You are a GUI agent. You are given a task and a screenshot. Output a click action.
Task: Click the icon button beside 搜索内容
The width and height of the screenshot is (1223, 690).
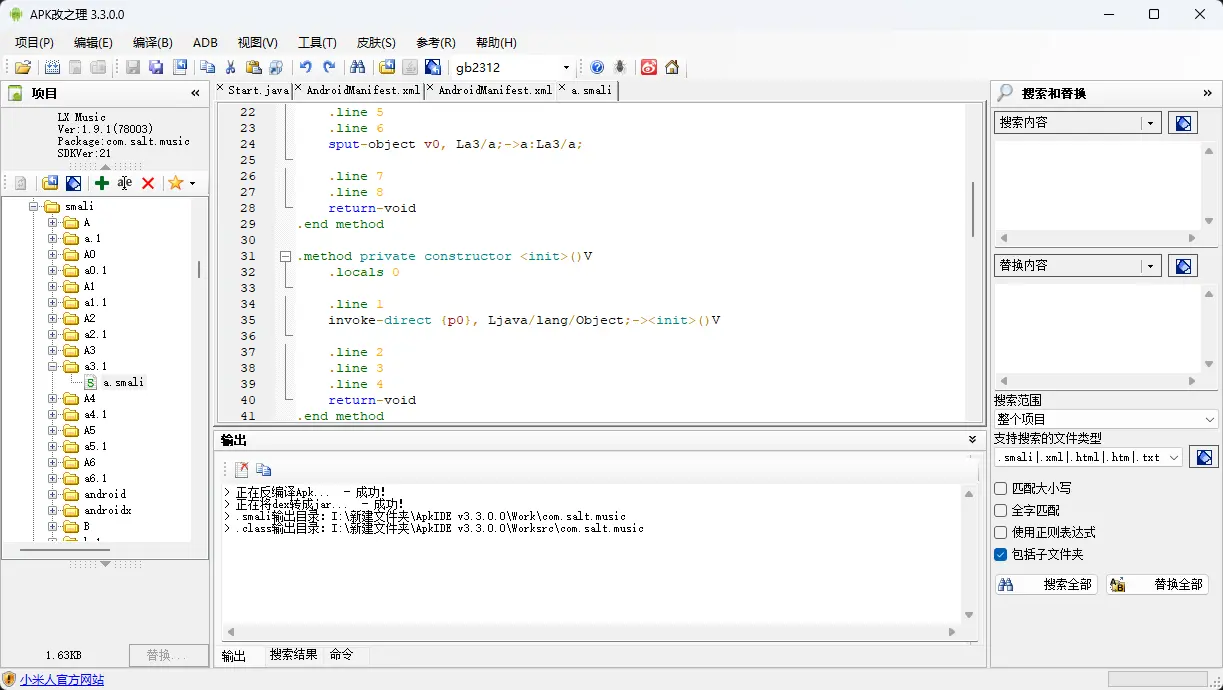1183,123
